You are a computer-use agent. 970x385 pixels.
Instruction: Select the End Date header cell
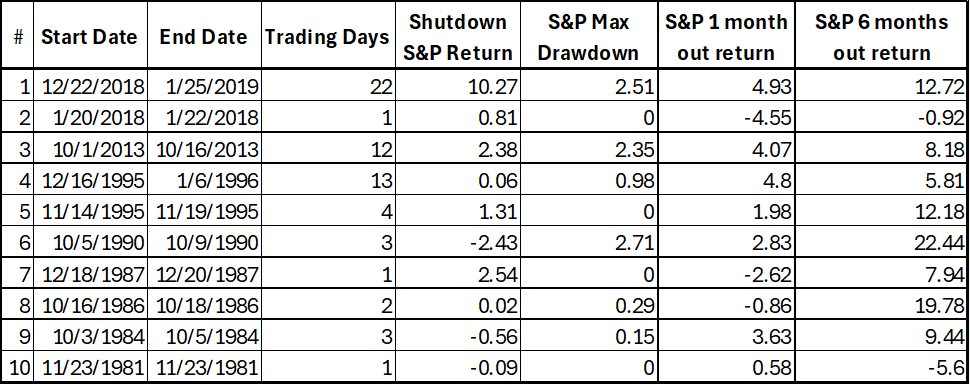(204, 36)
